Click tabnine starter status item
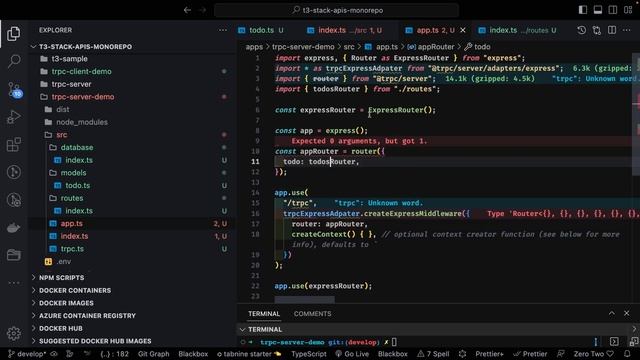Image resolution: width=640 pixels, height=360 pixels. tap(249, 354)
